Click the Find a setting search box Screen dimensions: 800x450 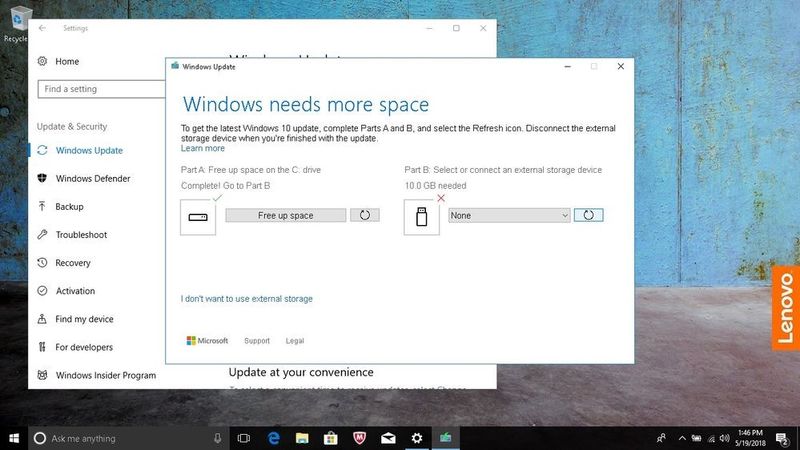(101, 89)
